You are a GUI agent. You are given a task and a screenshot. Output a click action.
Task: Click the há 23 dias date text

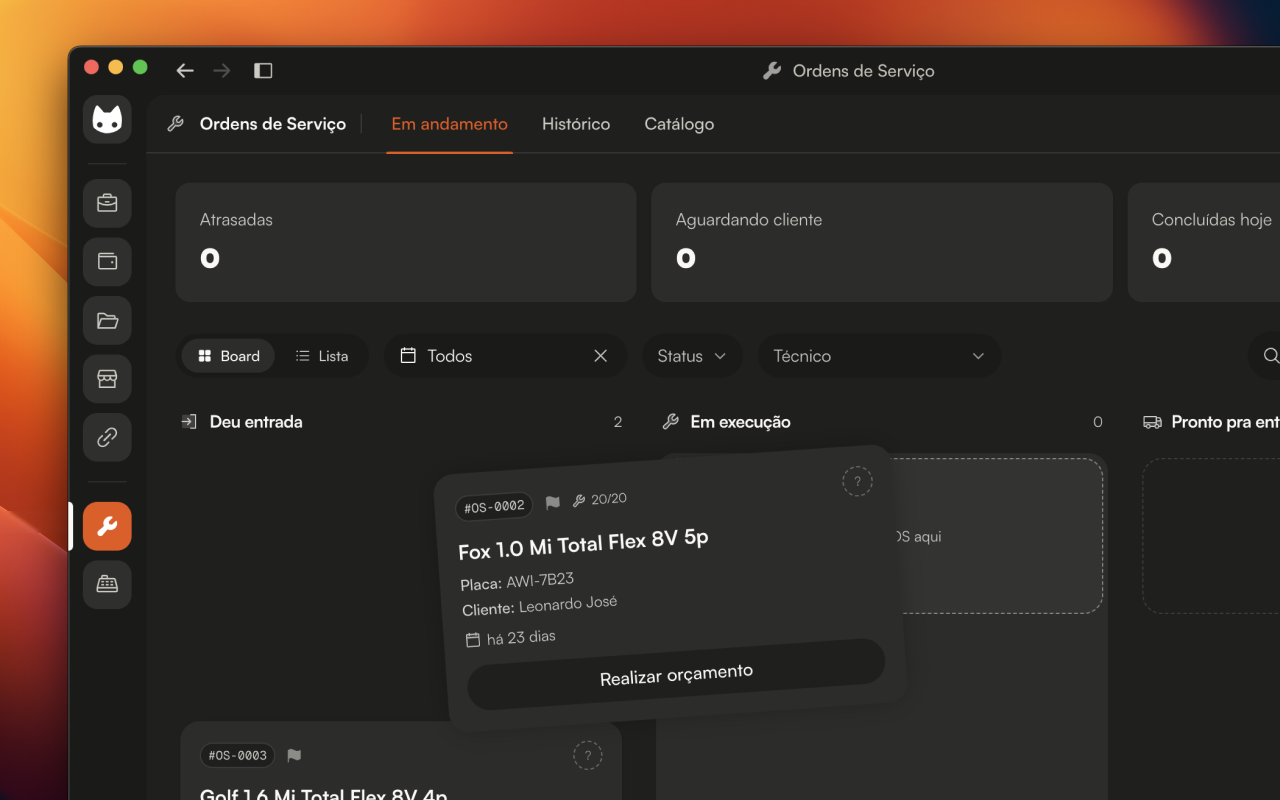pyautogui.click(x=521, y=637)
